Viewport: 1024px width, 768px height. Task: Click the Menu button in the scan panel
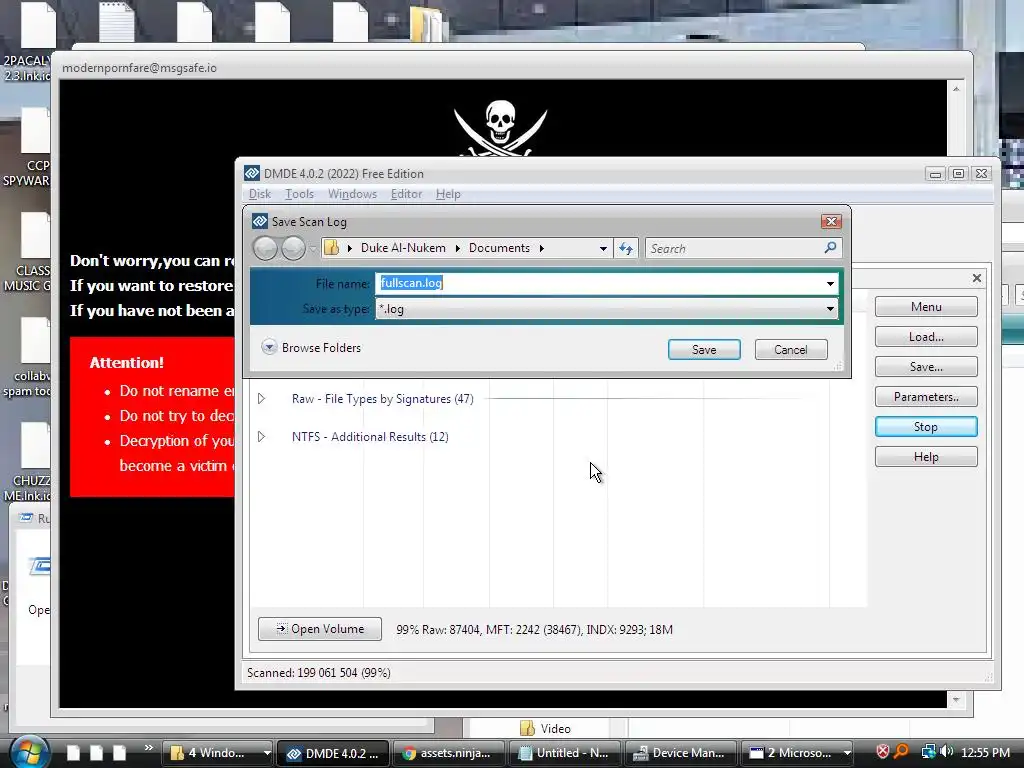pos(926,306)
